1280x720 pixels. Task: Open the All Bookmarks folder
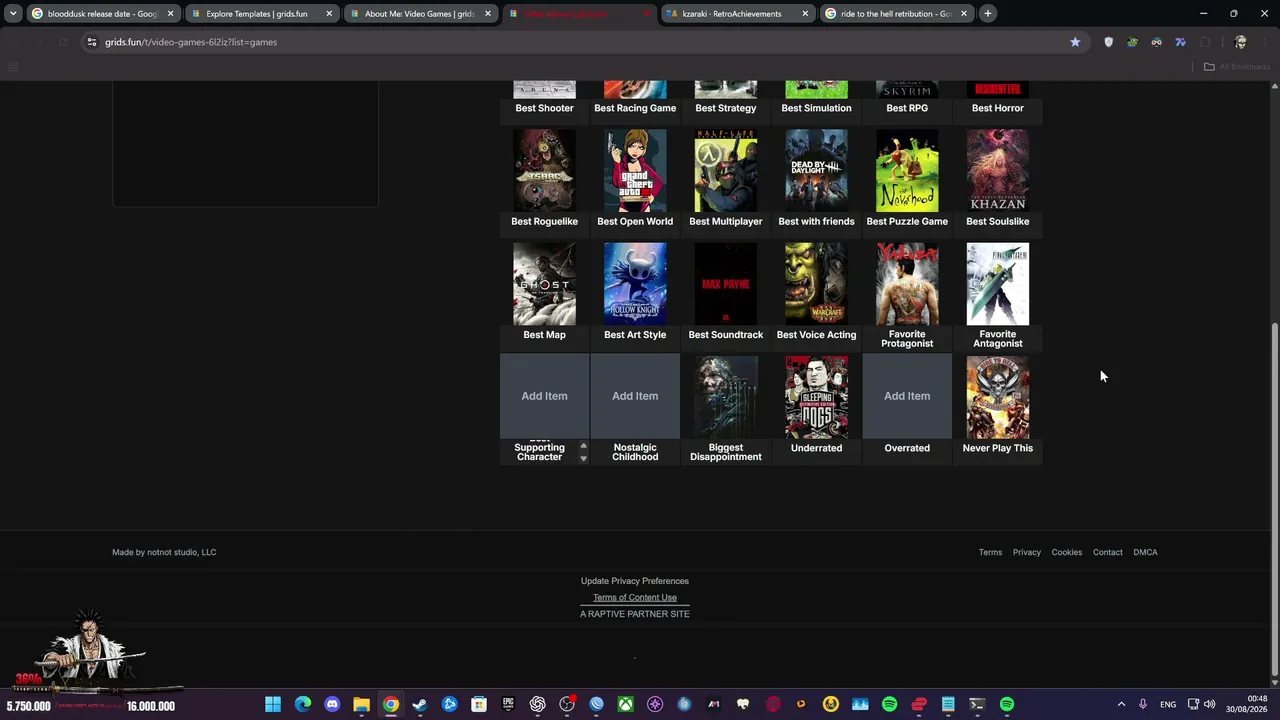[x=1237, y=67]
